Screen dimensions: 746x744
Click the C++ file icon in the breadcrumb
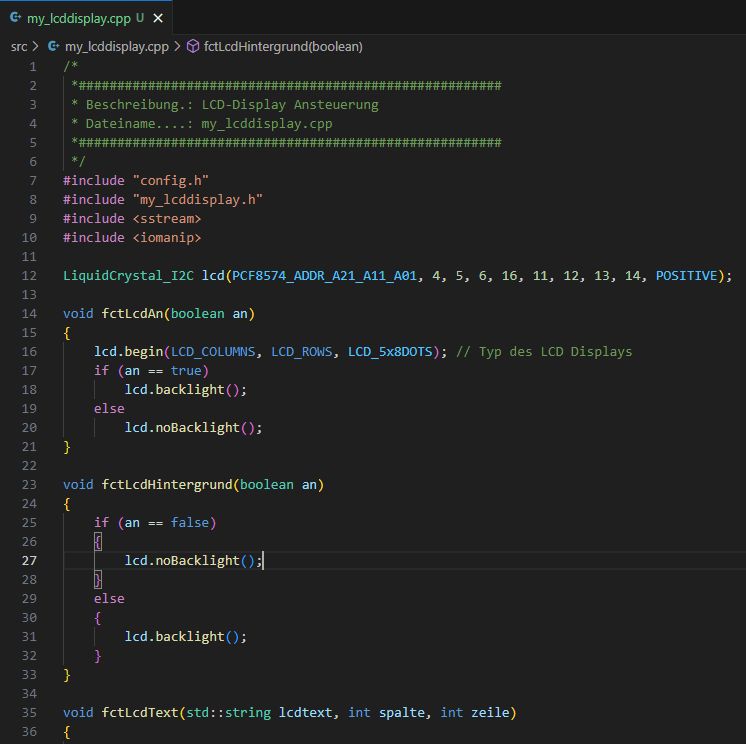[54, 46]
